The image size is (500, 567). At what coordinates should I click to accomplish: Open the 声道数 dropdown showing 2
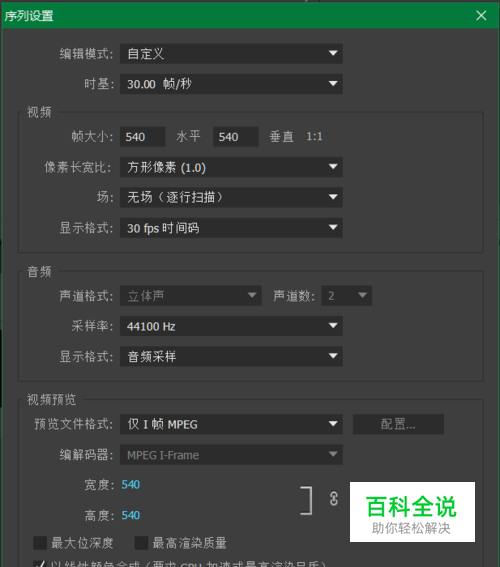pos(347,296)
